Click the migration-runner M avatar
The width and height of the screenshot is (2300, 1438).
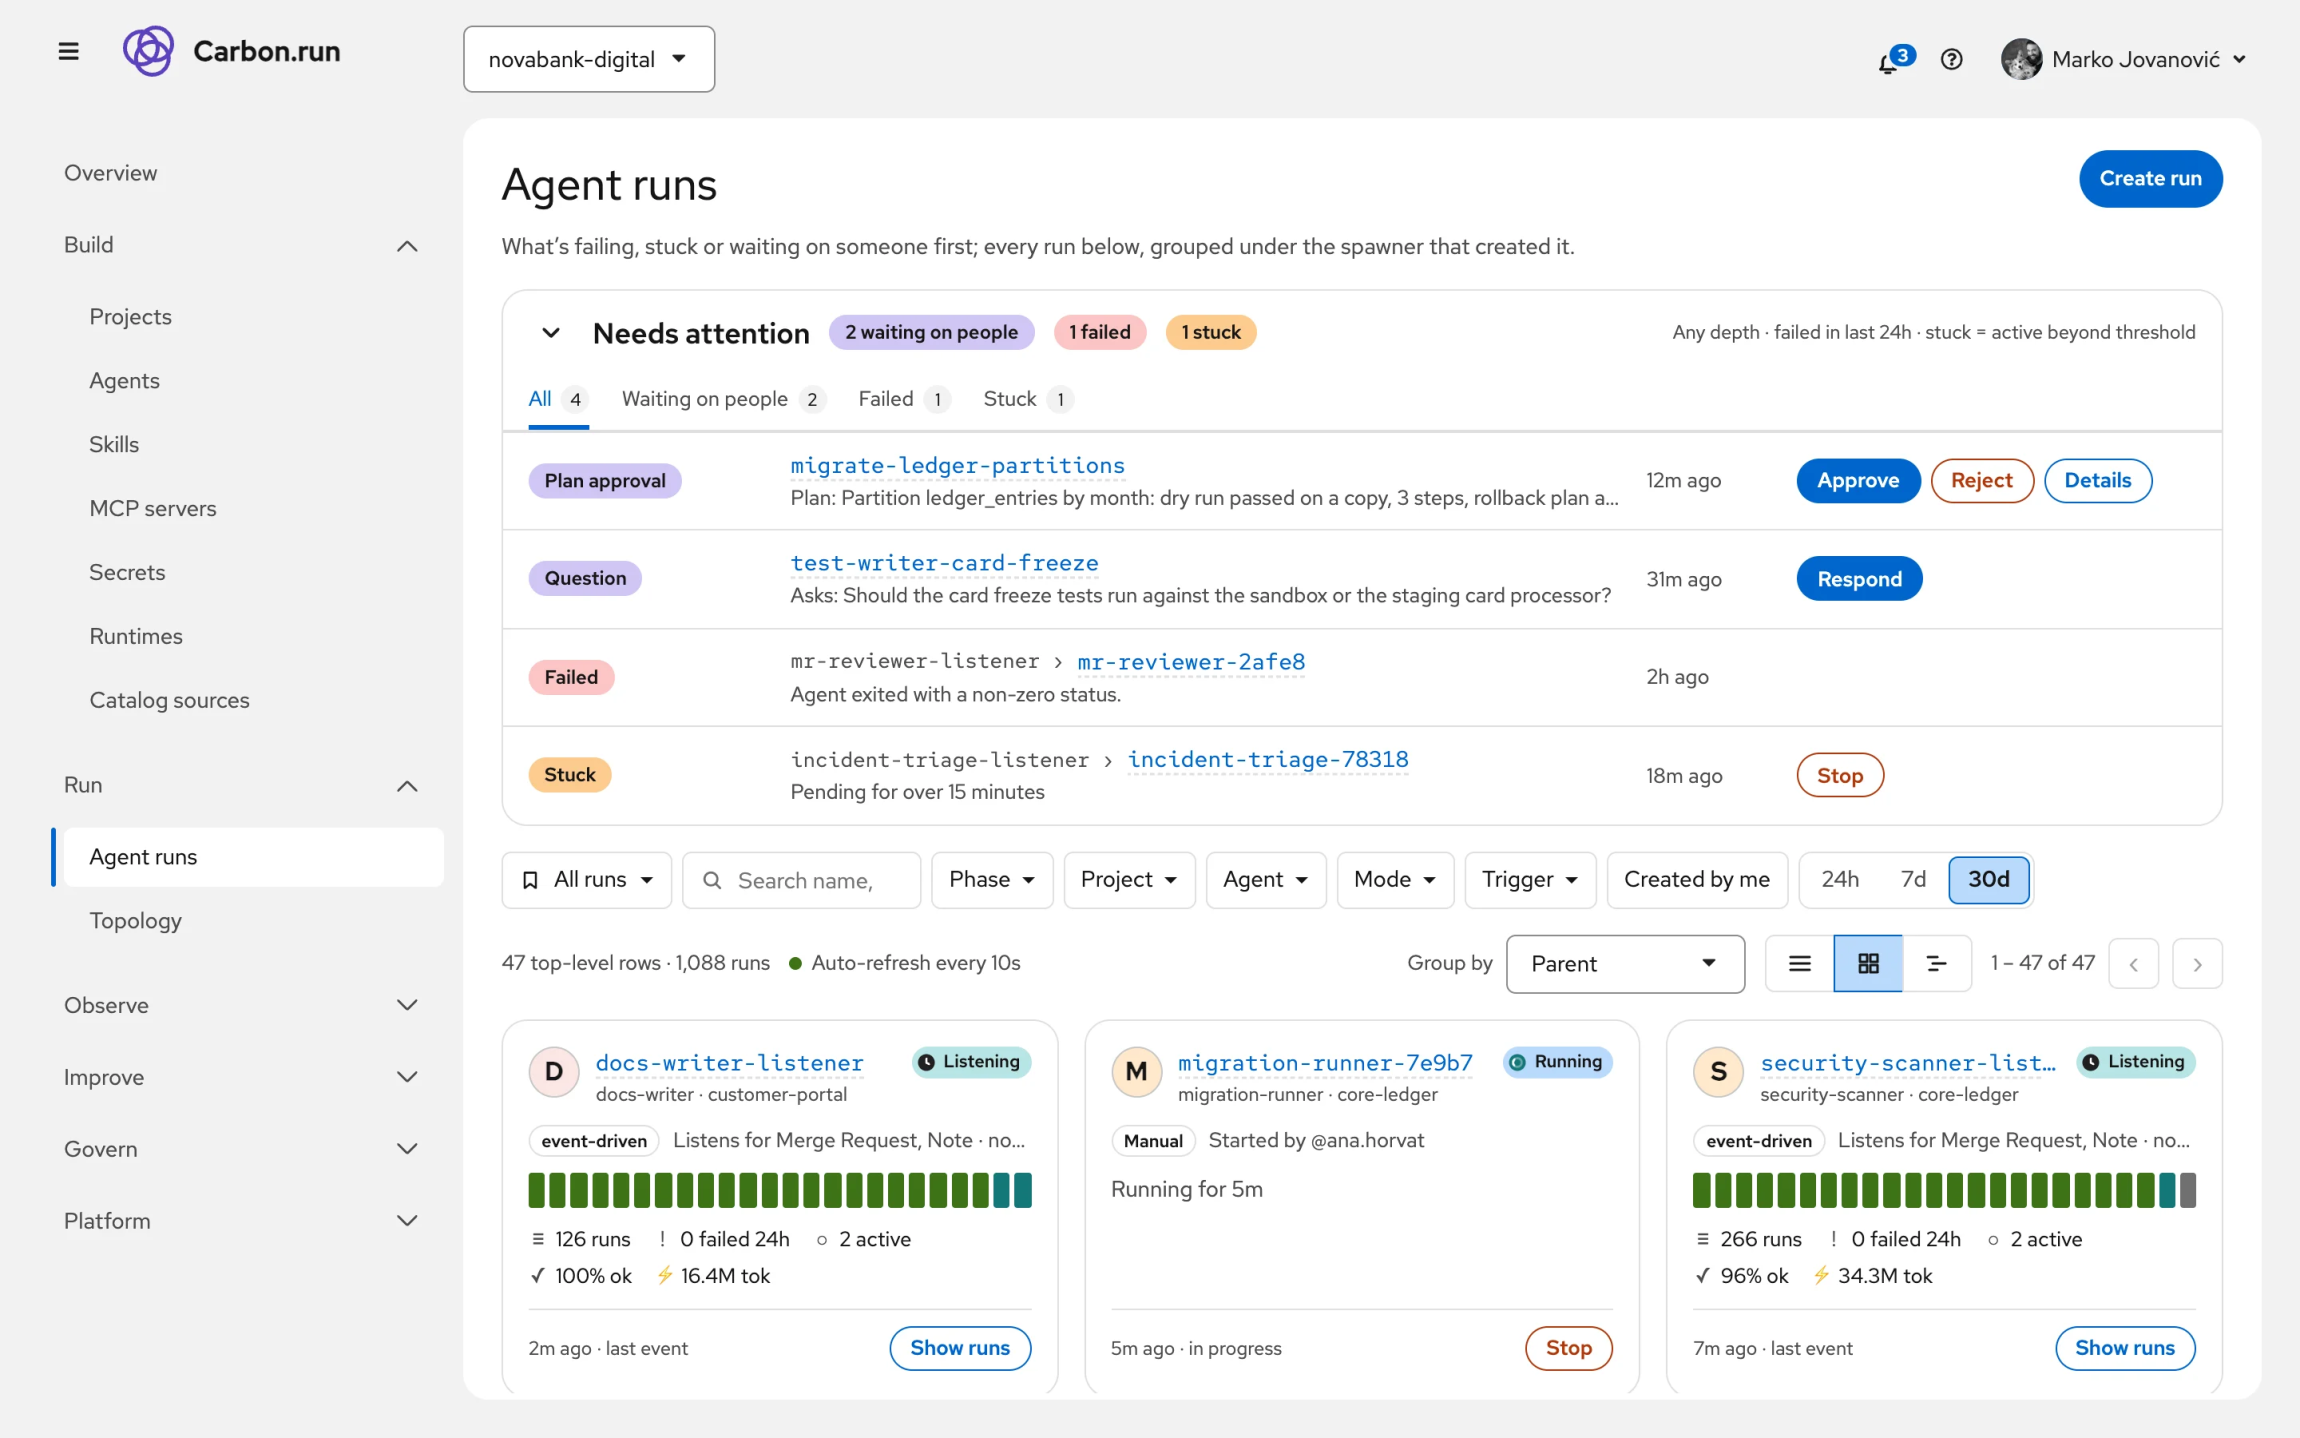pos(1136,1072)
